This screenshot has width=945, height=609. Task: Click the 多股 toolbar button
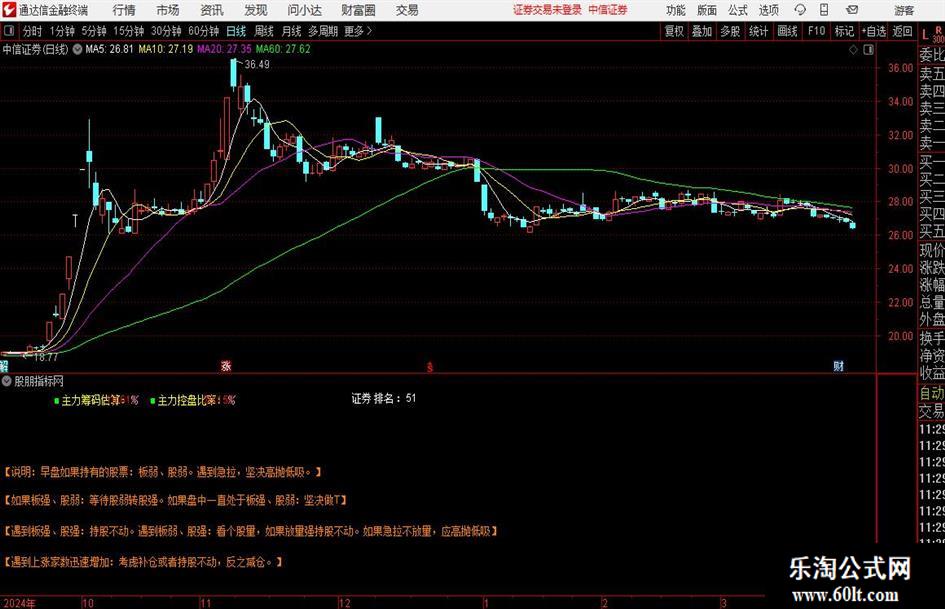(730, 31)
